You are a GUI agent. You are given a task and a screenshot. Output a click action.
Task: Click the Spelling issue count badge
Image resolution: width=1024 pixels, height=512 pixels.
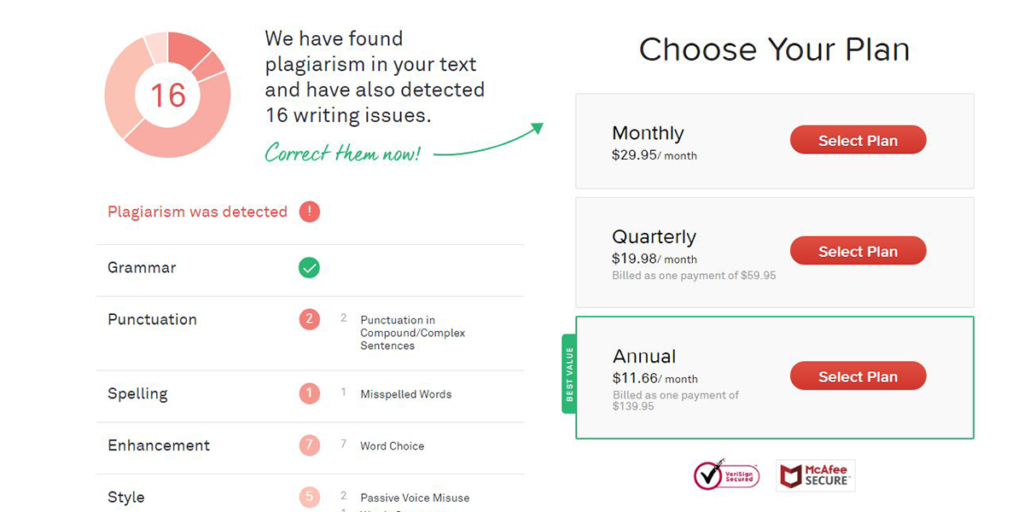(310, 394)
